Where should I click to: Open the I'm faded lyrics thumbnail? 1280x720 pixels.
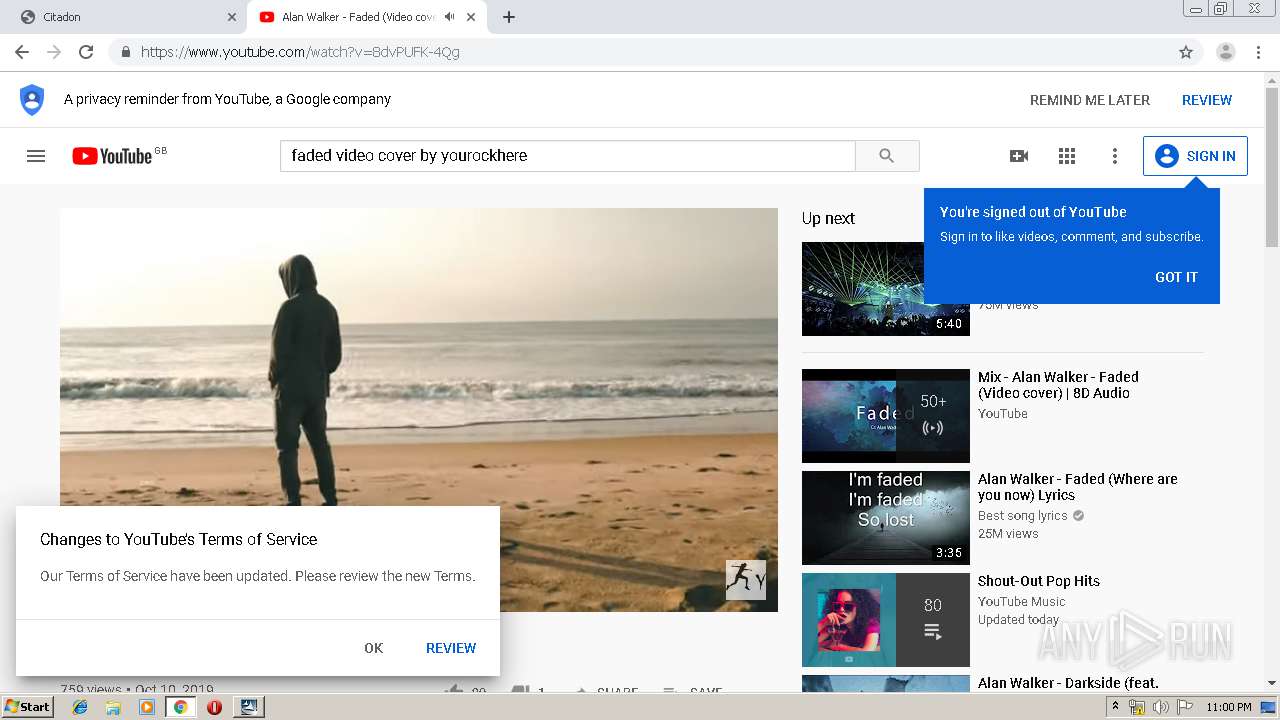pyautogui.click(x=886, y=518)
